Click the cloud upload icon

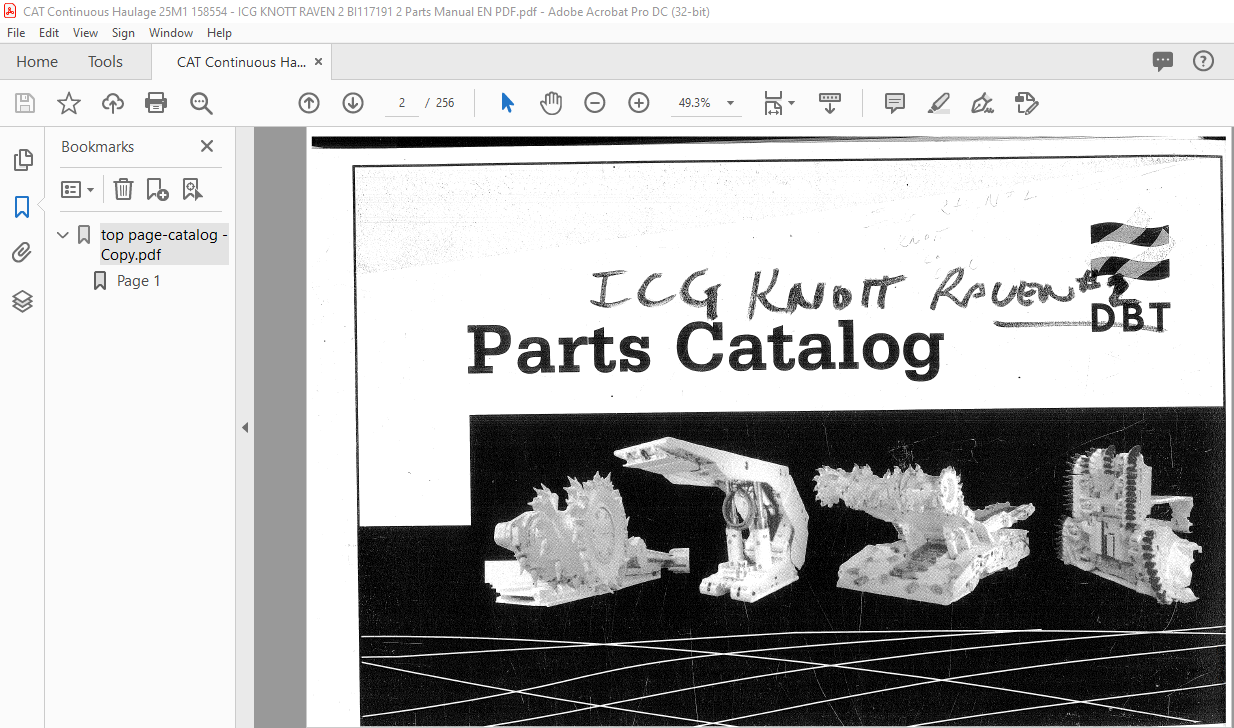point(112,103)
